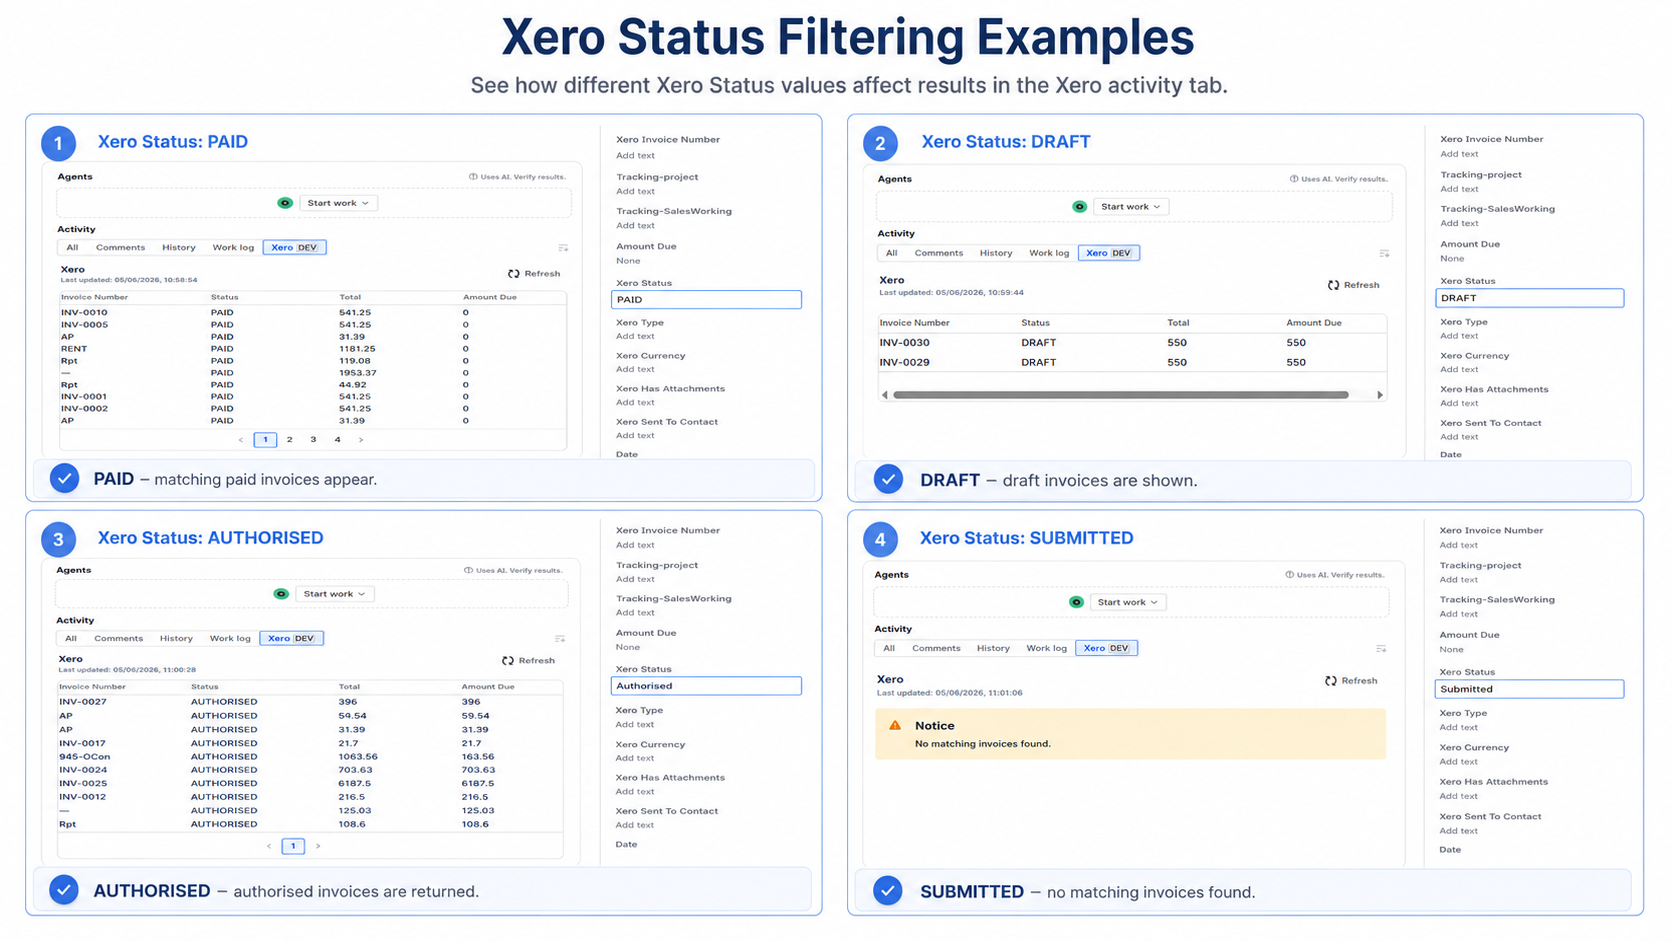Click Add text under Xero Type in the AUTHORISED panel
This screenshot has width=1672, height=941.
pyautogui.click(x=635, y=725)
